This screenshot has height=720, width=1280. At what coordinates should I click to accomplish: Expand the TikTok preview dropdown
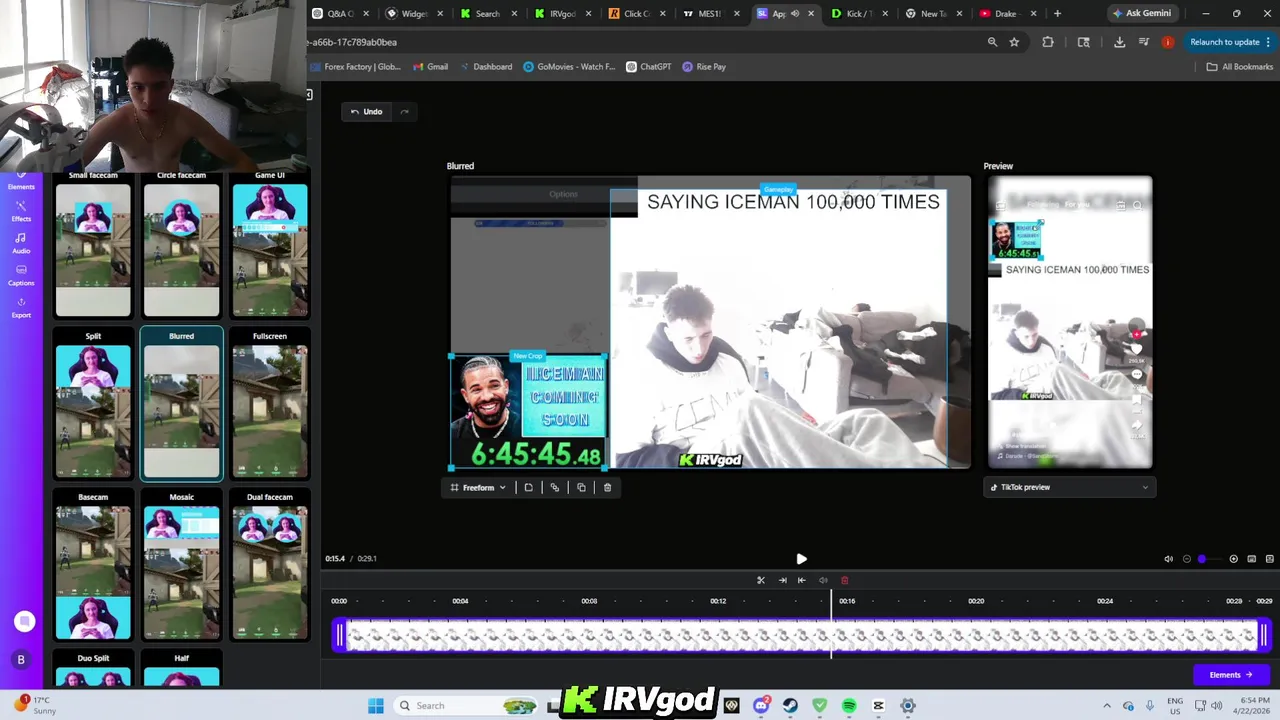point(1070,488)
